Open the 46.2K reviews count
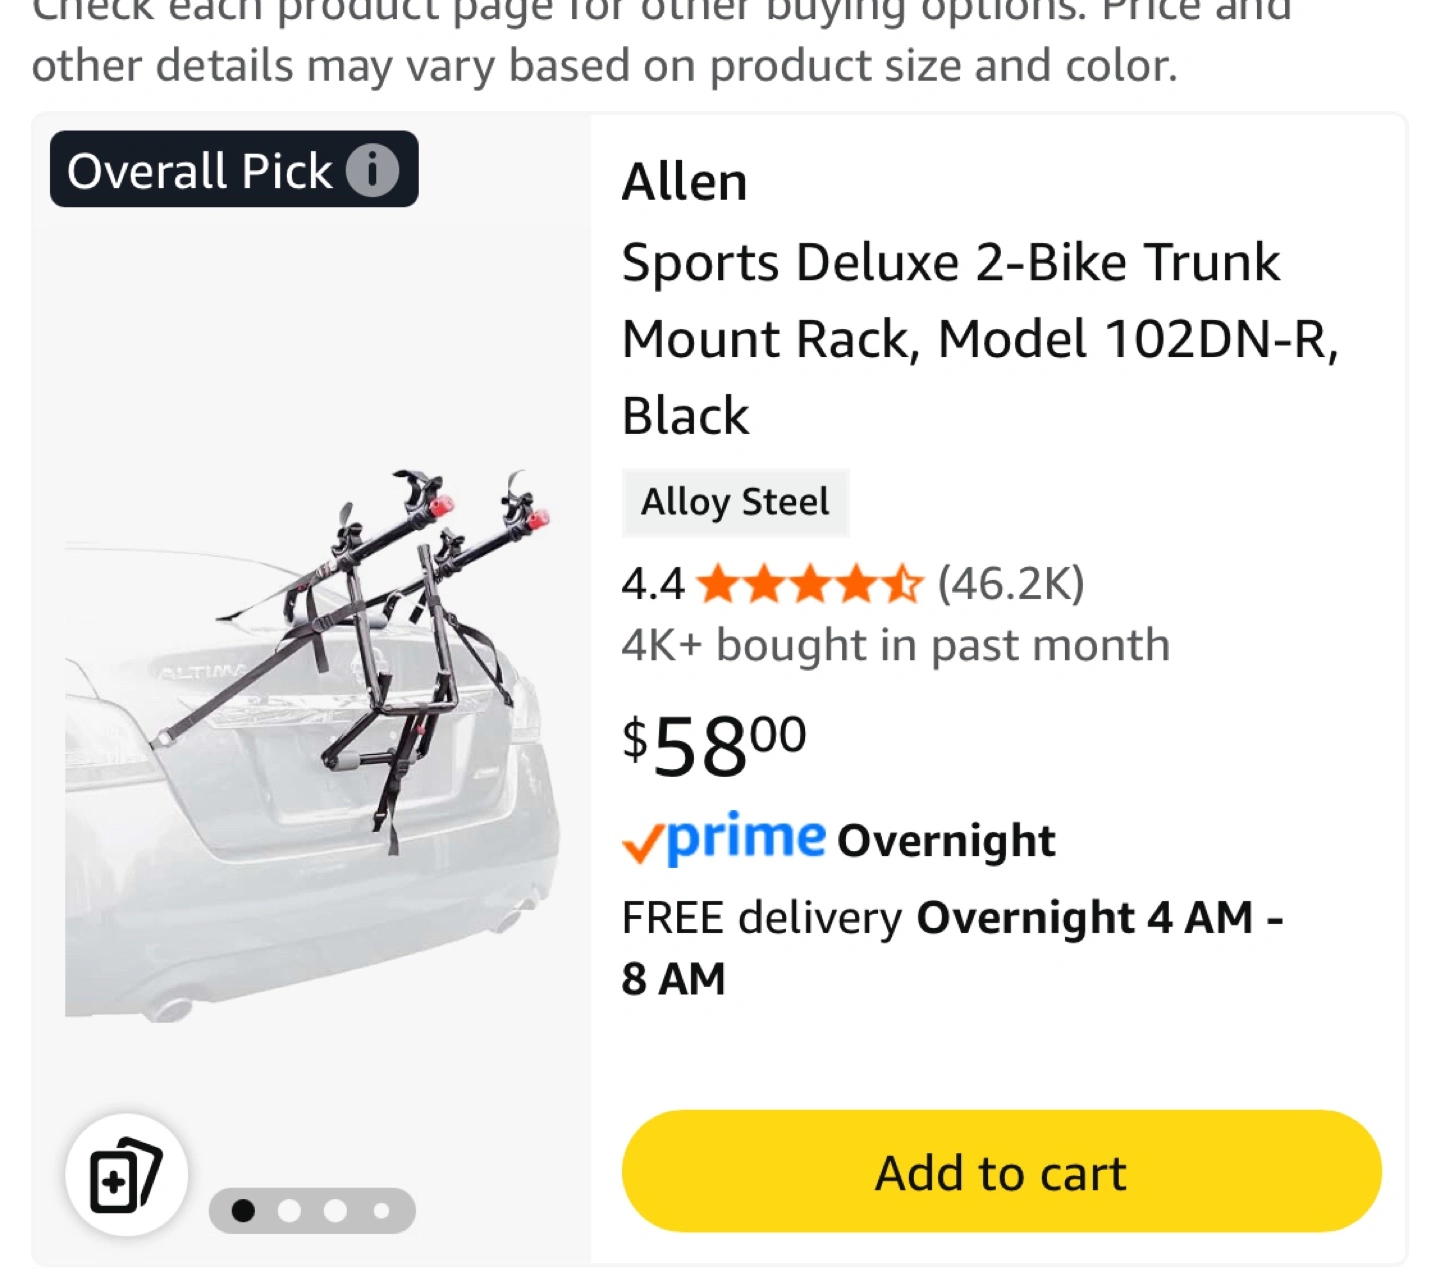Screen dimensions: 1440x1285 [x=1011, y=583]
